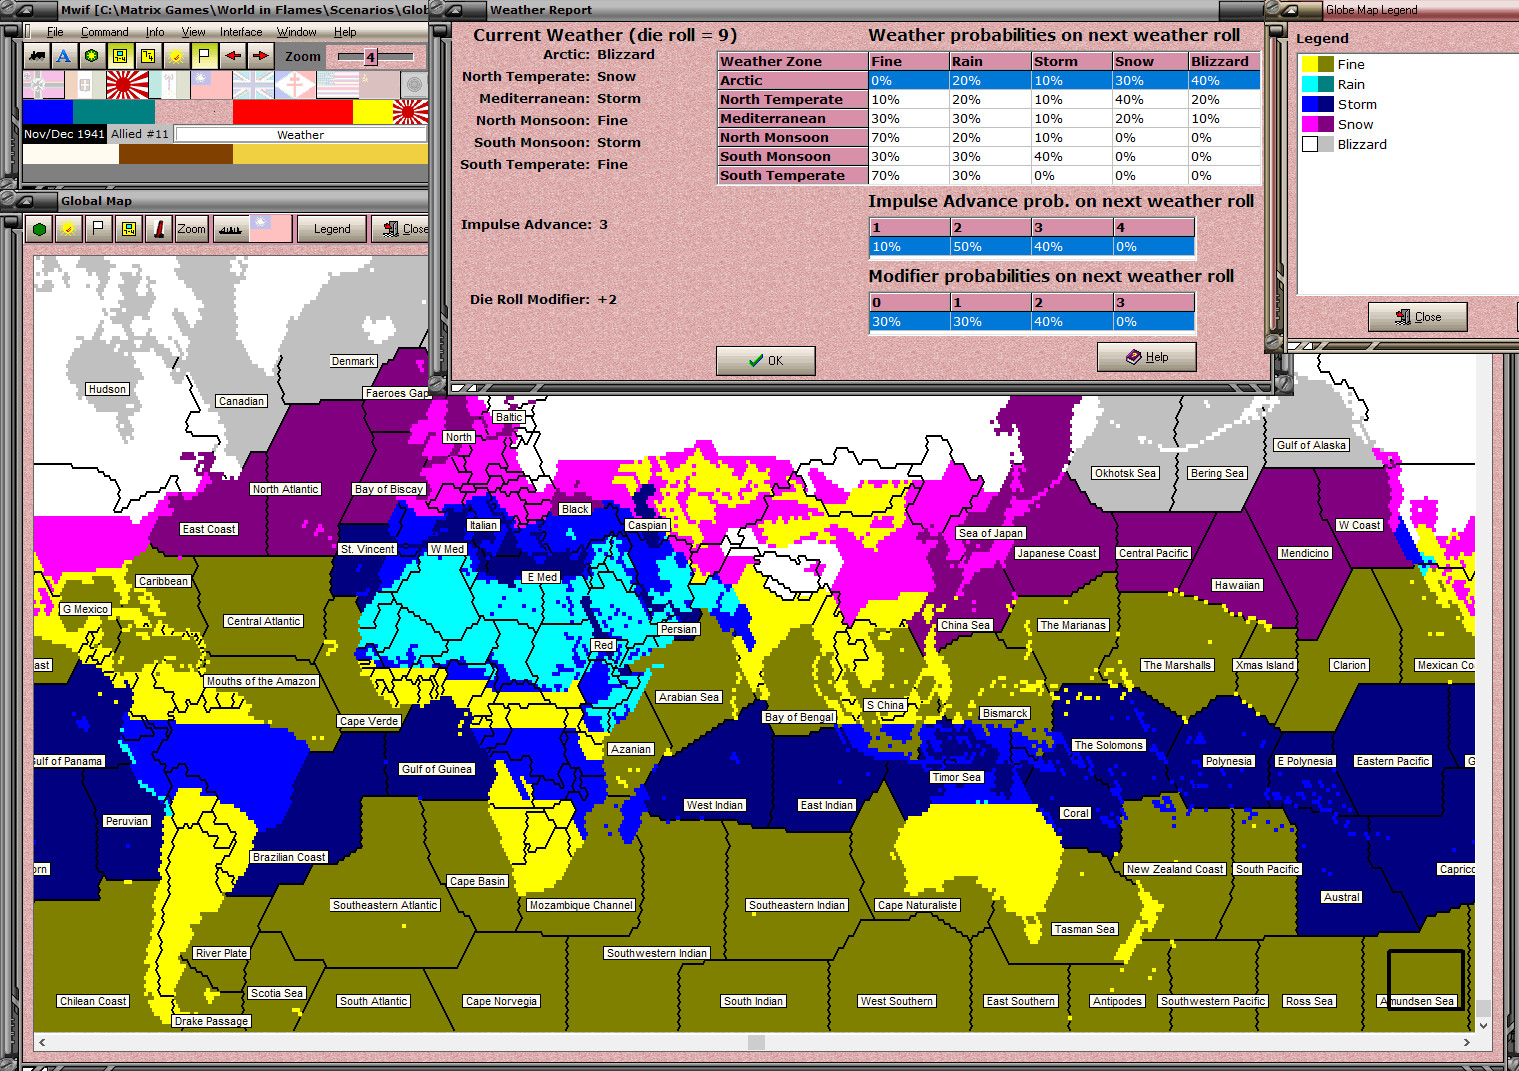The image size is (1519, 1071).
Task: Select the Japanese rising sun flag in flags row
Action: (x=127, y=85)
